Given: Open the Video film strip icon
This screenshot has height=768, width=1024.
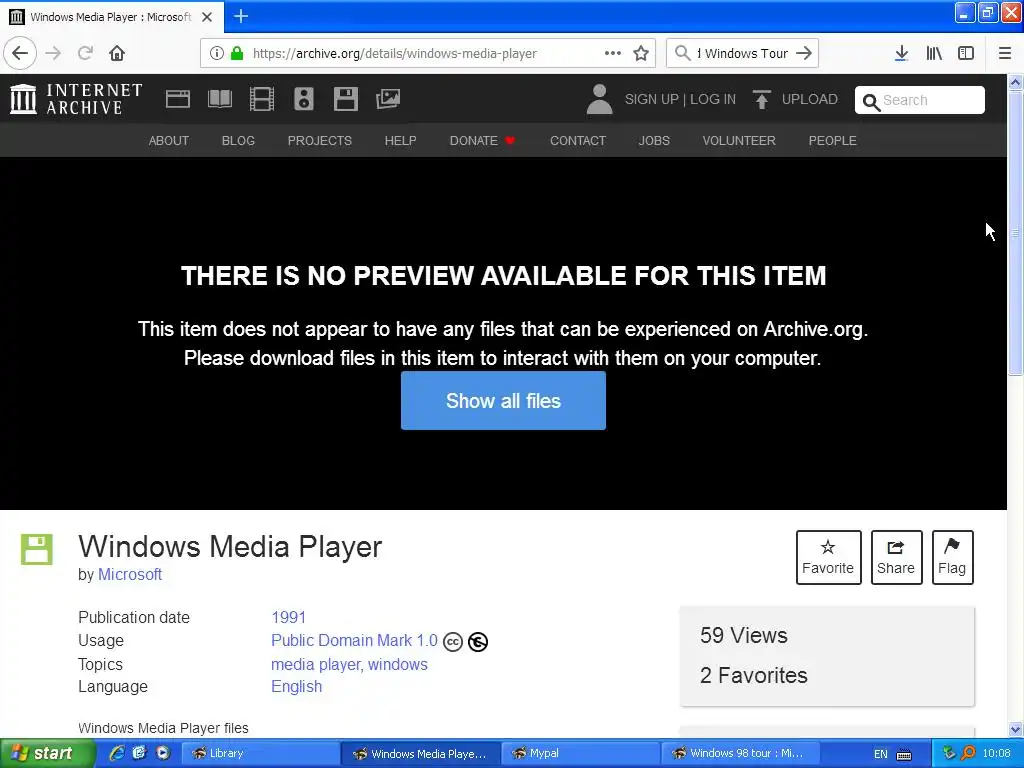Looking at the screenshot, I should tap(262, 99).
